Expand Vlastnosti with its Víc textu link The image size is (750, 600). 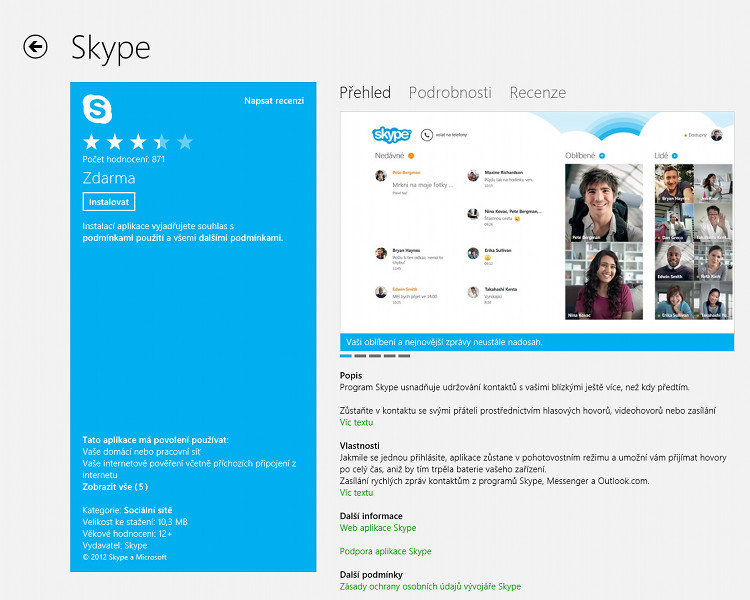356,493
